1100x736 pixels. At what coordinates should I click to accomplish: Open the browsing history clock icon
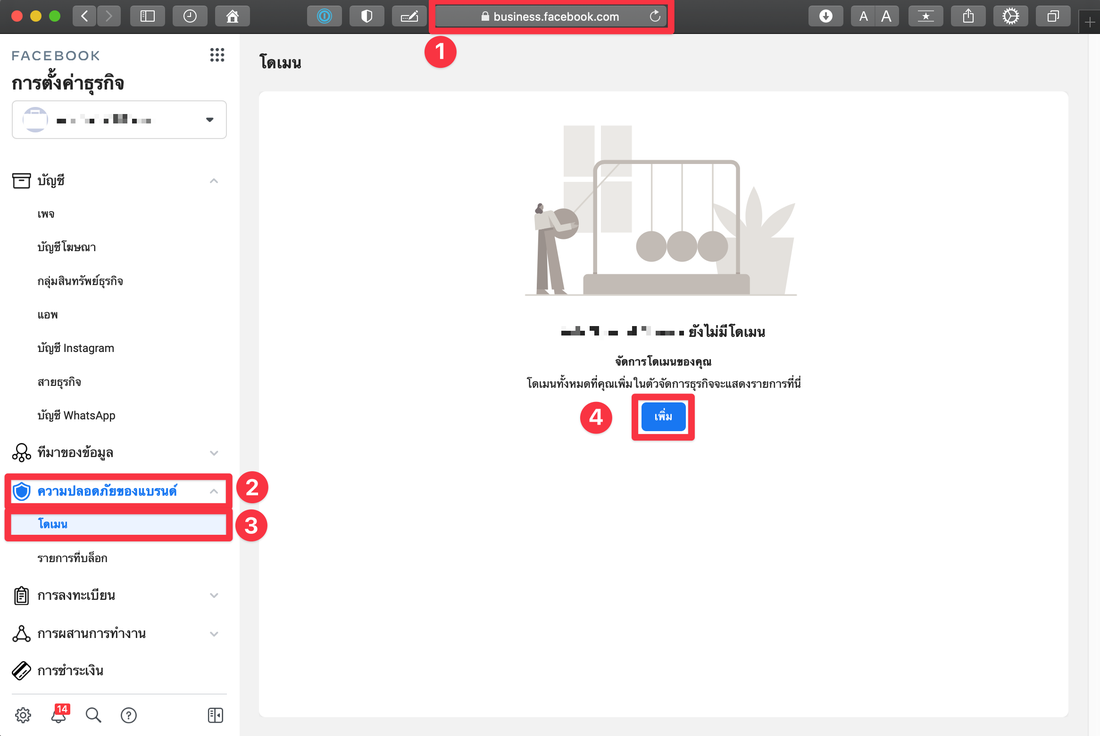(190, 16)
